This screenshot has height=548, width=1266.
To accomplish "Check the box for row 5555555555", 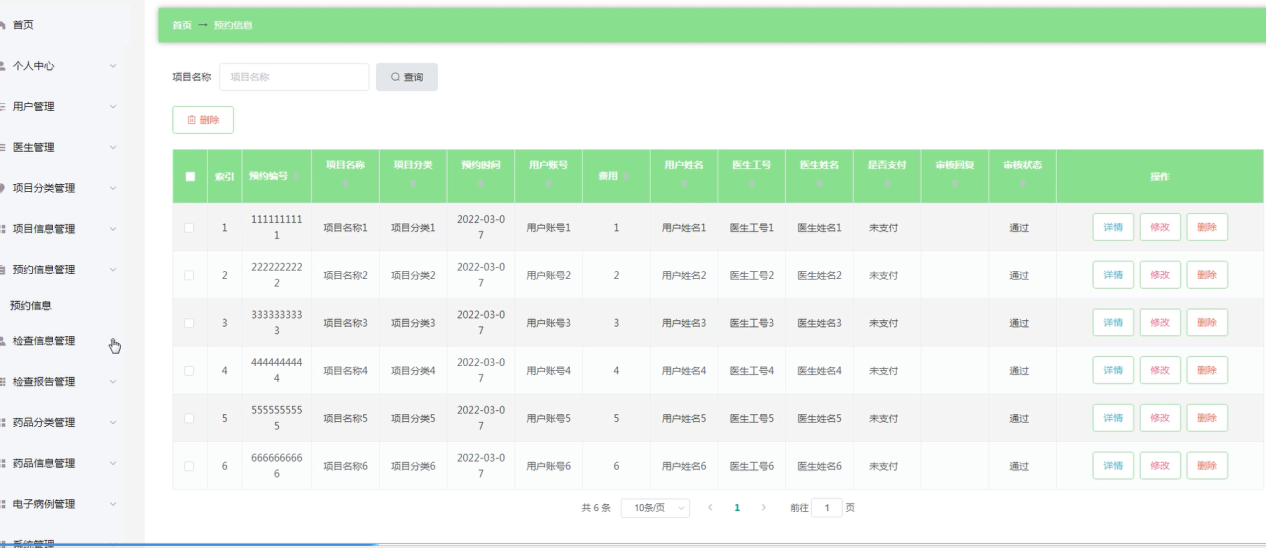I will point(190,419).
